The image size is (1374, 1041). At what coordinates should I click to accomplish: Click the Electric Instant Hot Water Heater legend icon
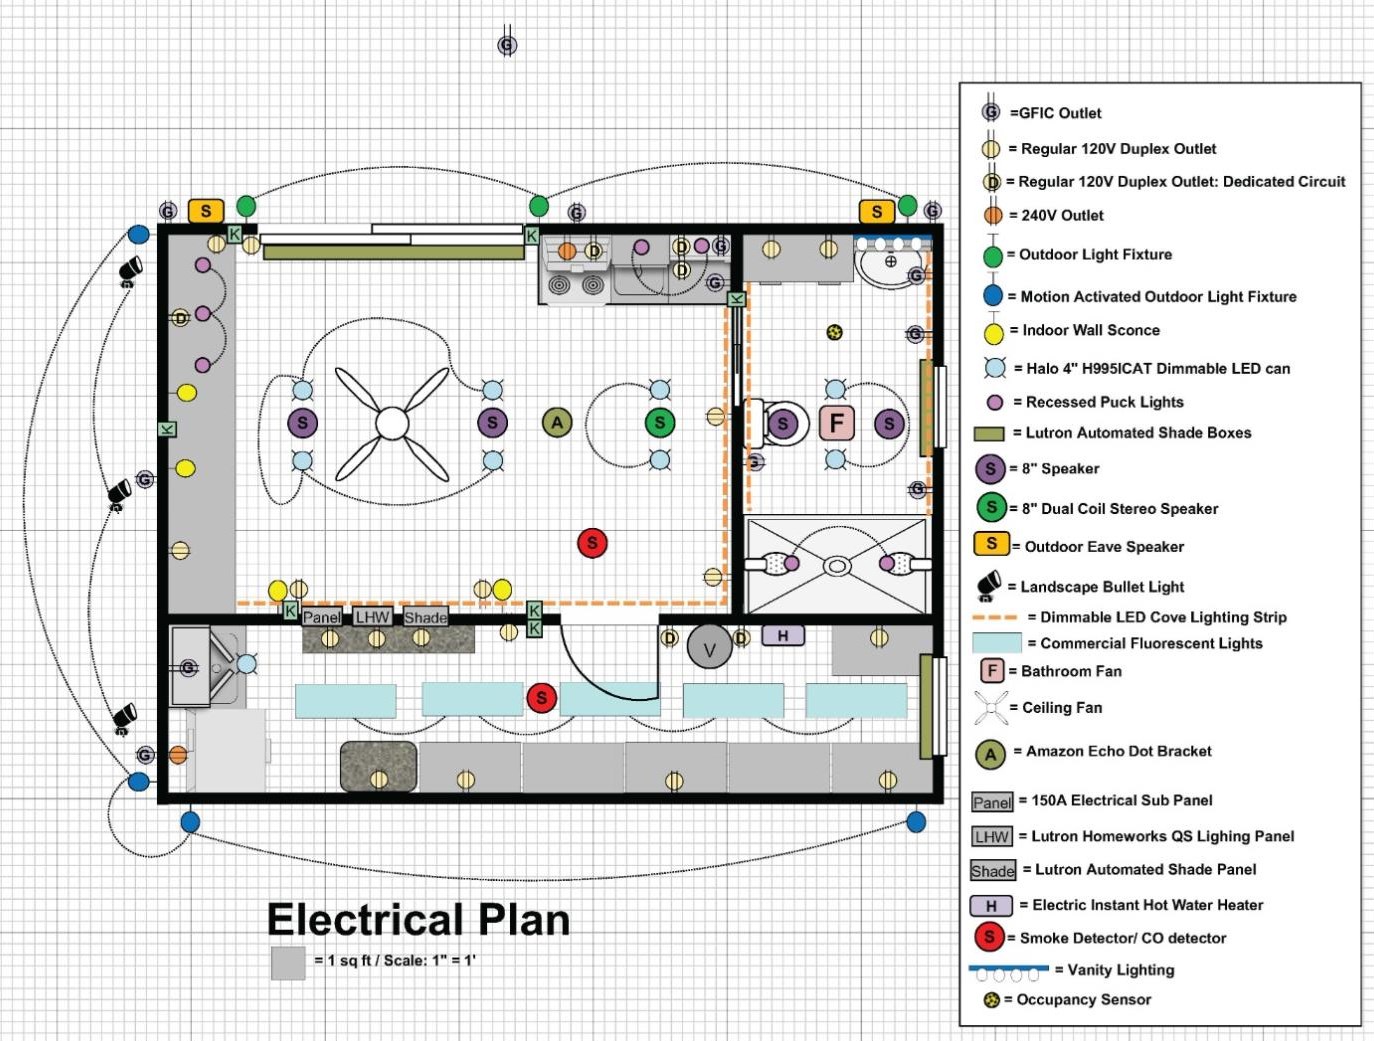coord(991,905)
